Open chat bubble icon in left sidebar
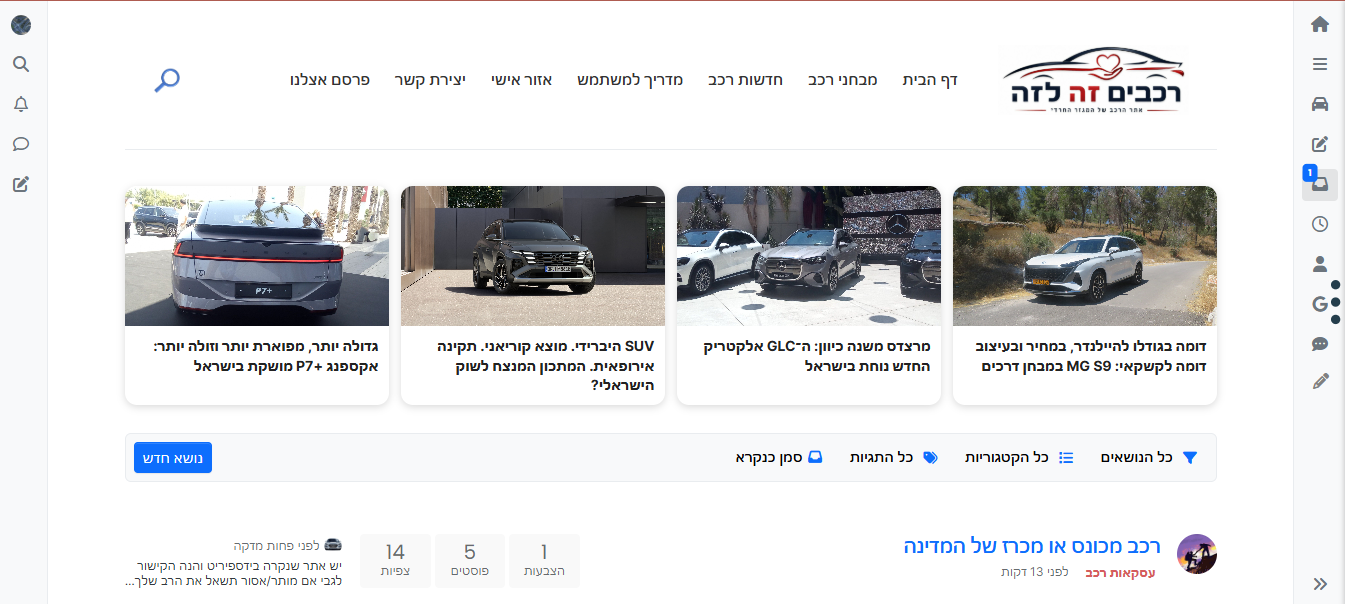Screen dimensions: 1345x604 pyautogui.click(x=21, y=144)
